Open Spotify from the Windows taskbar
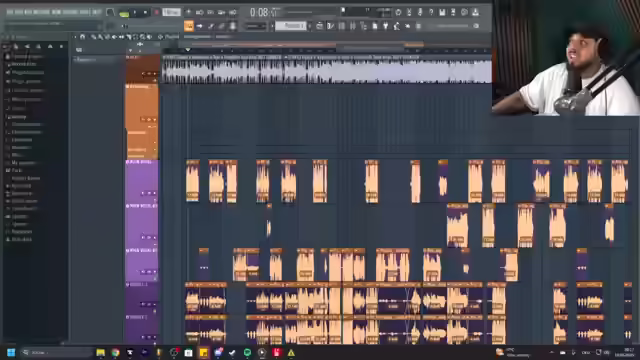The image size is (640, 360). [247, 352]
